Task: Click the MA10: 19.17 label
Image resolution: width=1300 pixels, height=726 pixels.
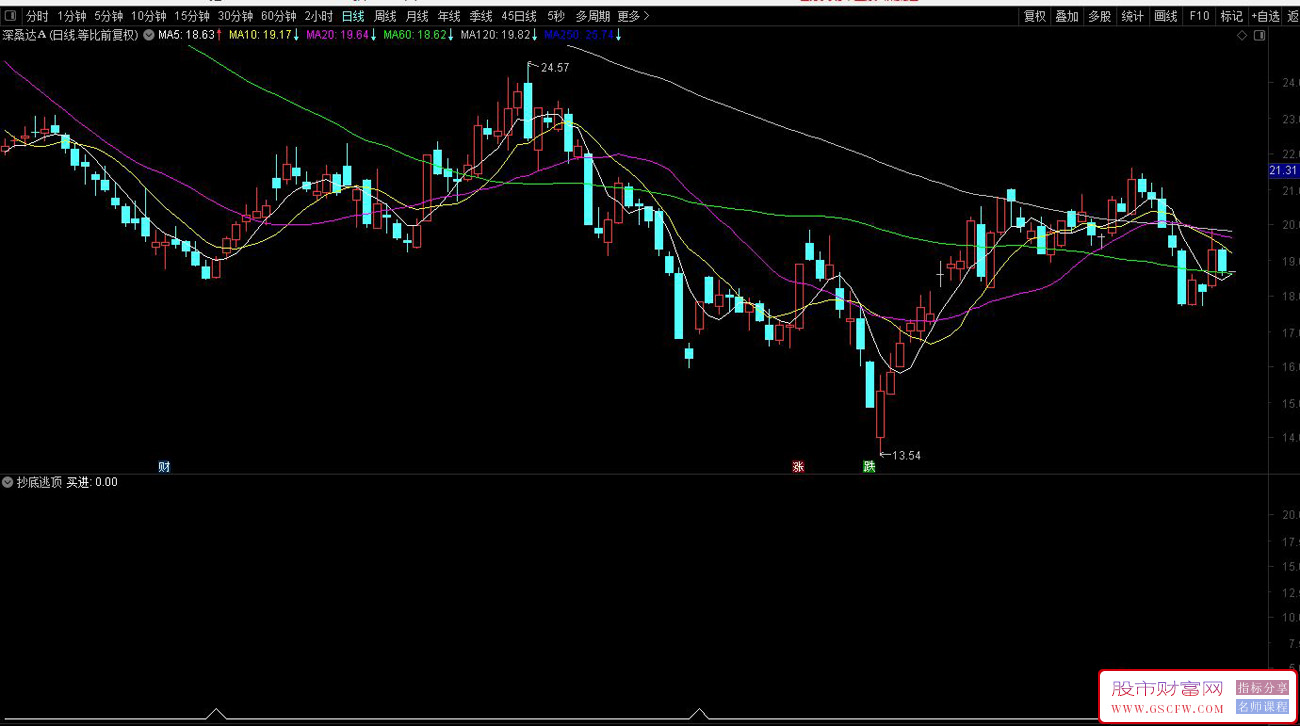Action: pos(260,35)
